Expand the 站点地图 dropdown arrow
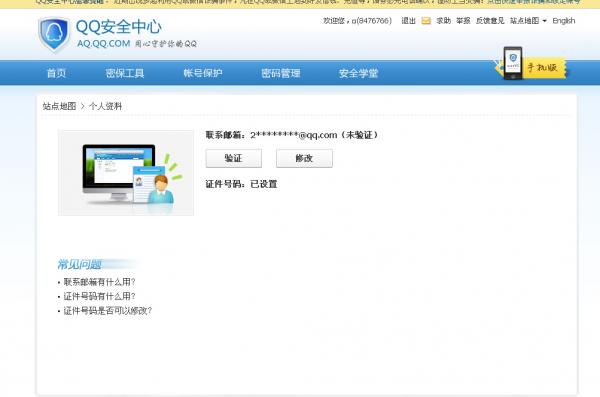The width and height of the screenshot is (600, 397). tap(545, 21)
